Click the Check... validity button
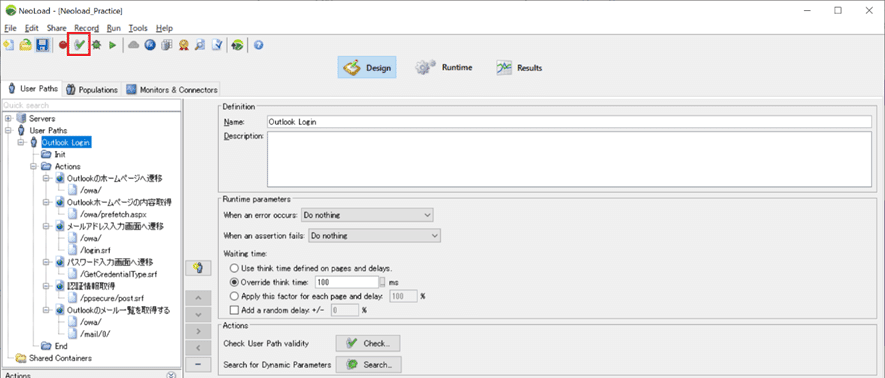This screenshot has height=378, width=885. click(368, 343)
